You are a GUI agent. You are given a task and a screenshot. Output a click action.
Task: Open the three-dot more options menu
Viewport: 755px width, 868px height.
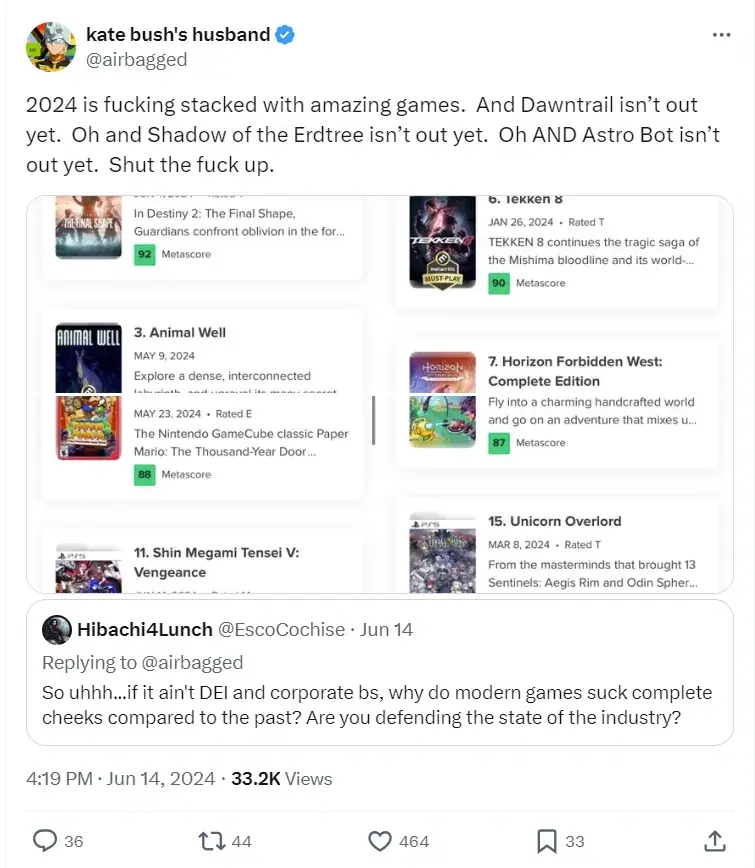click(x=721, y=34)
